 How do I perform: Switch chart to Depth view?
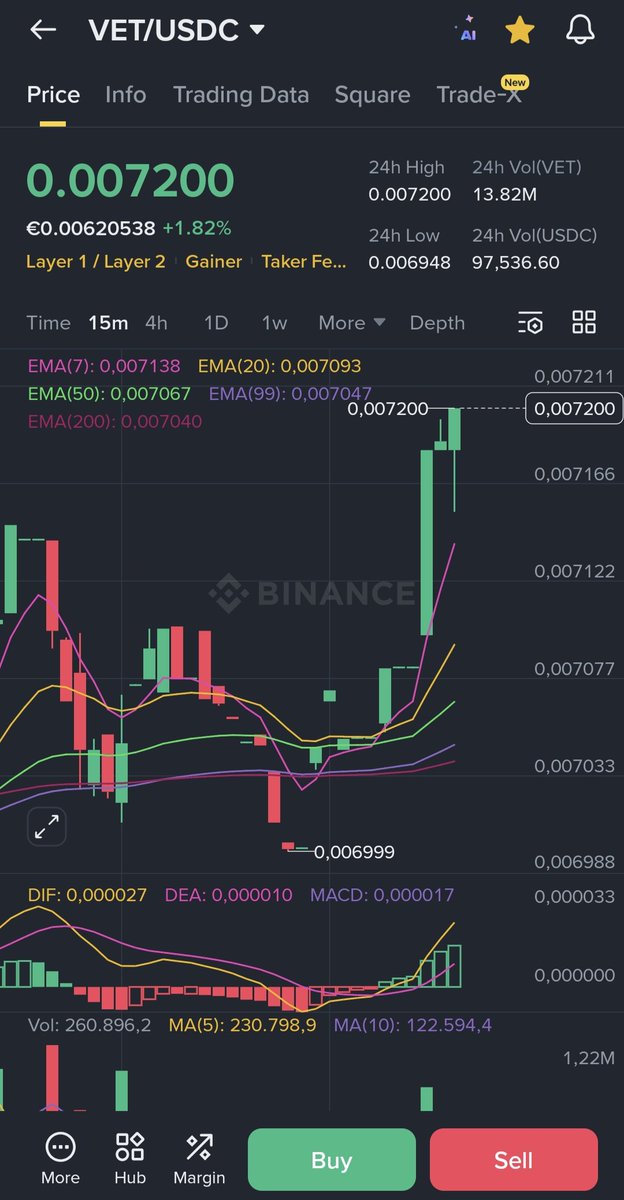click(x=437, y=323)
